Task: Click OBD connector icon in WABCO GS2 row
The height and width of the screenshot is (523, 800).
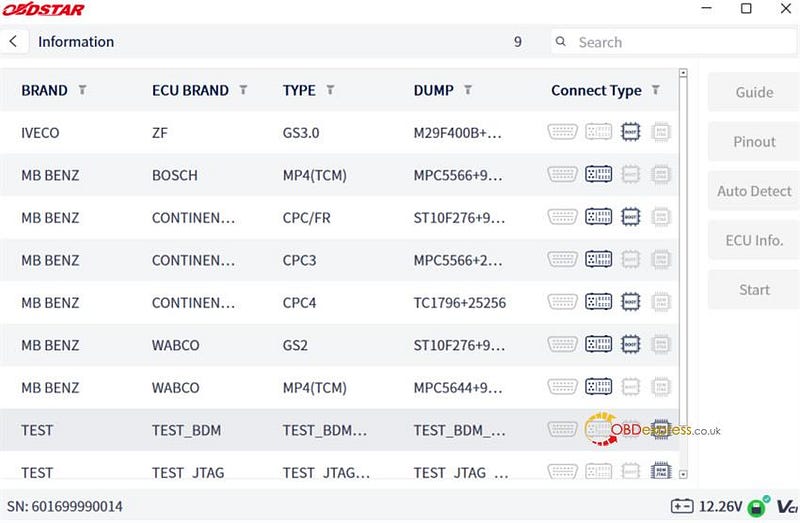Action: tap(562, 344)
